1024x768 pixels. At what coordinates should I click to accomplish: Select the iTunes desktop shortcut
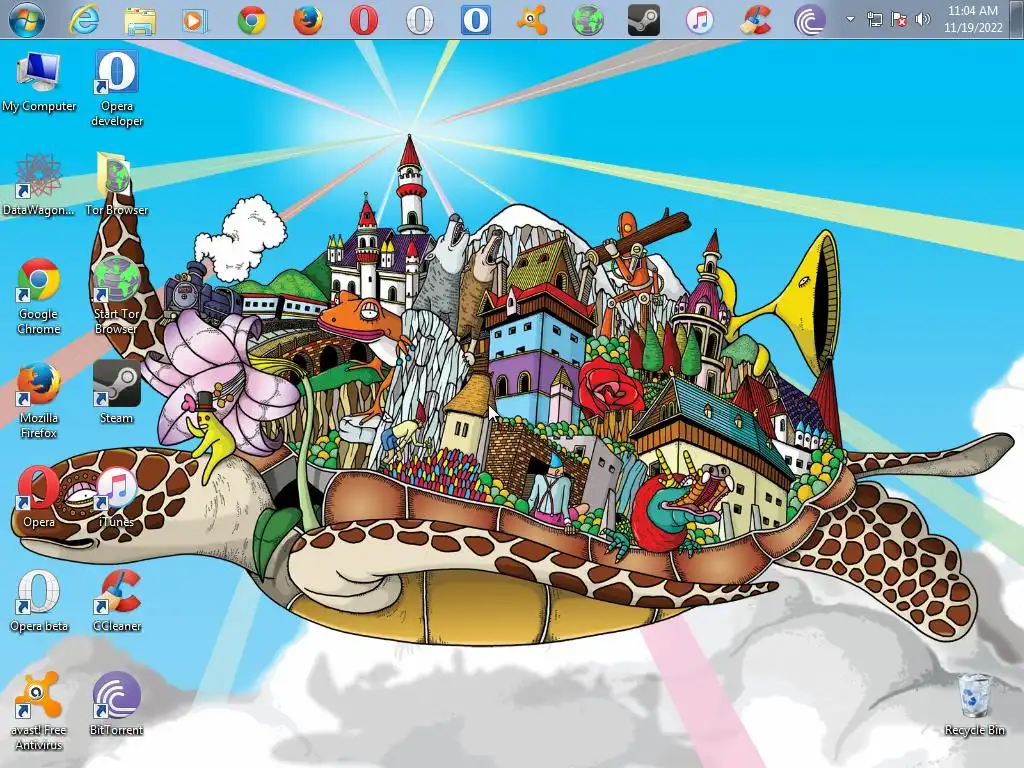point(116,497)
